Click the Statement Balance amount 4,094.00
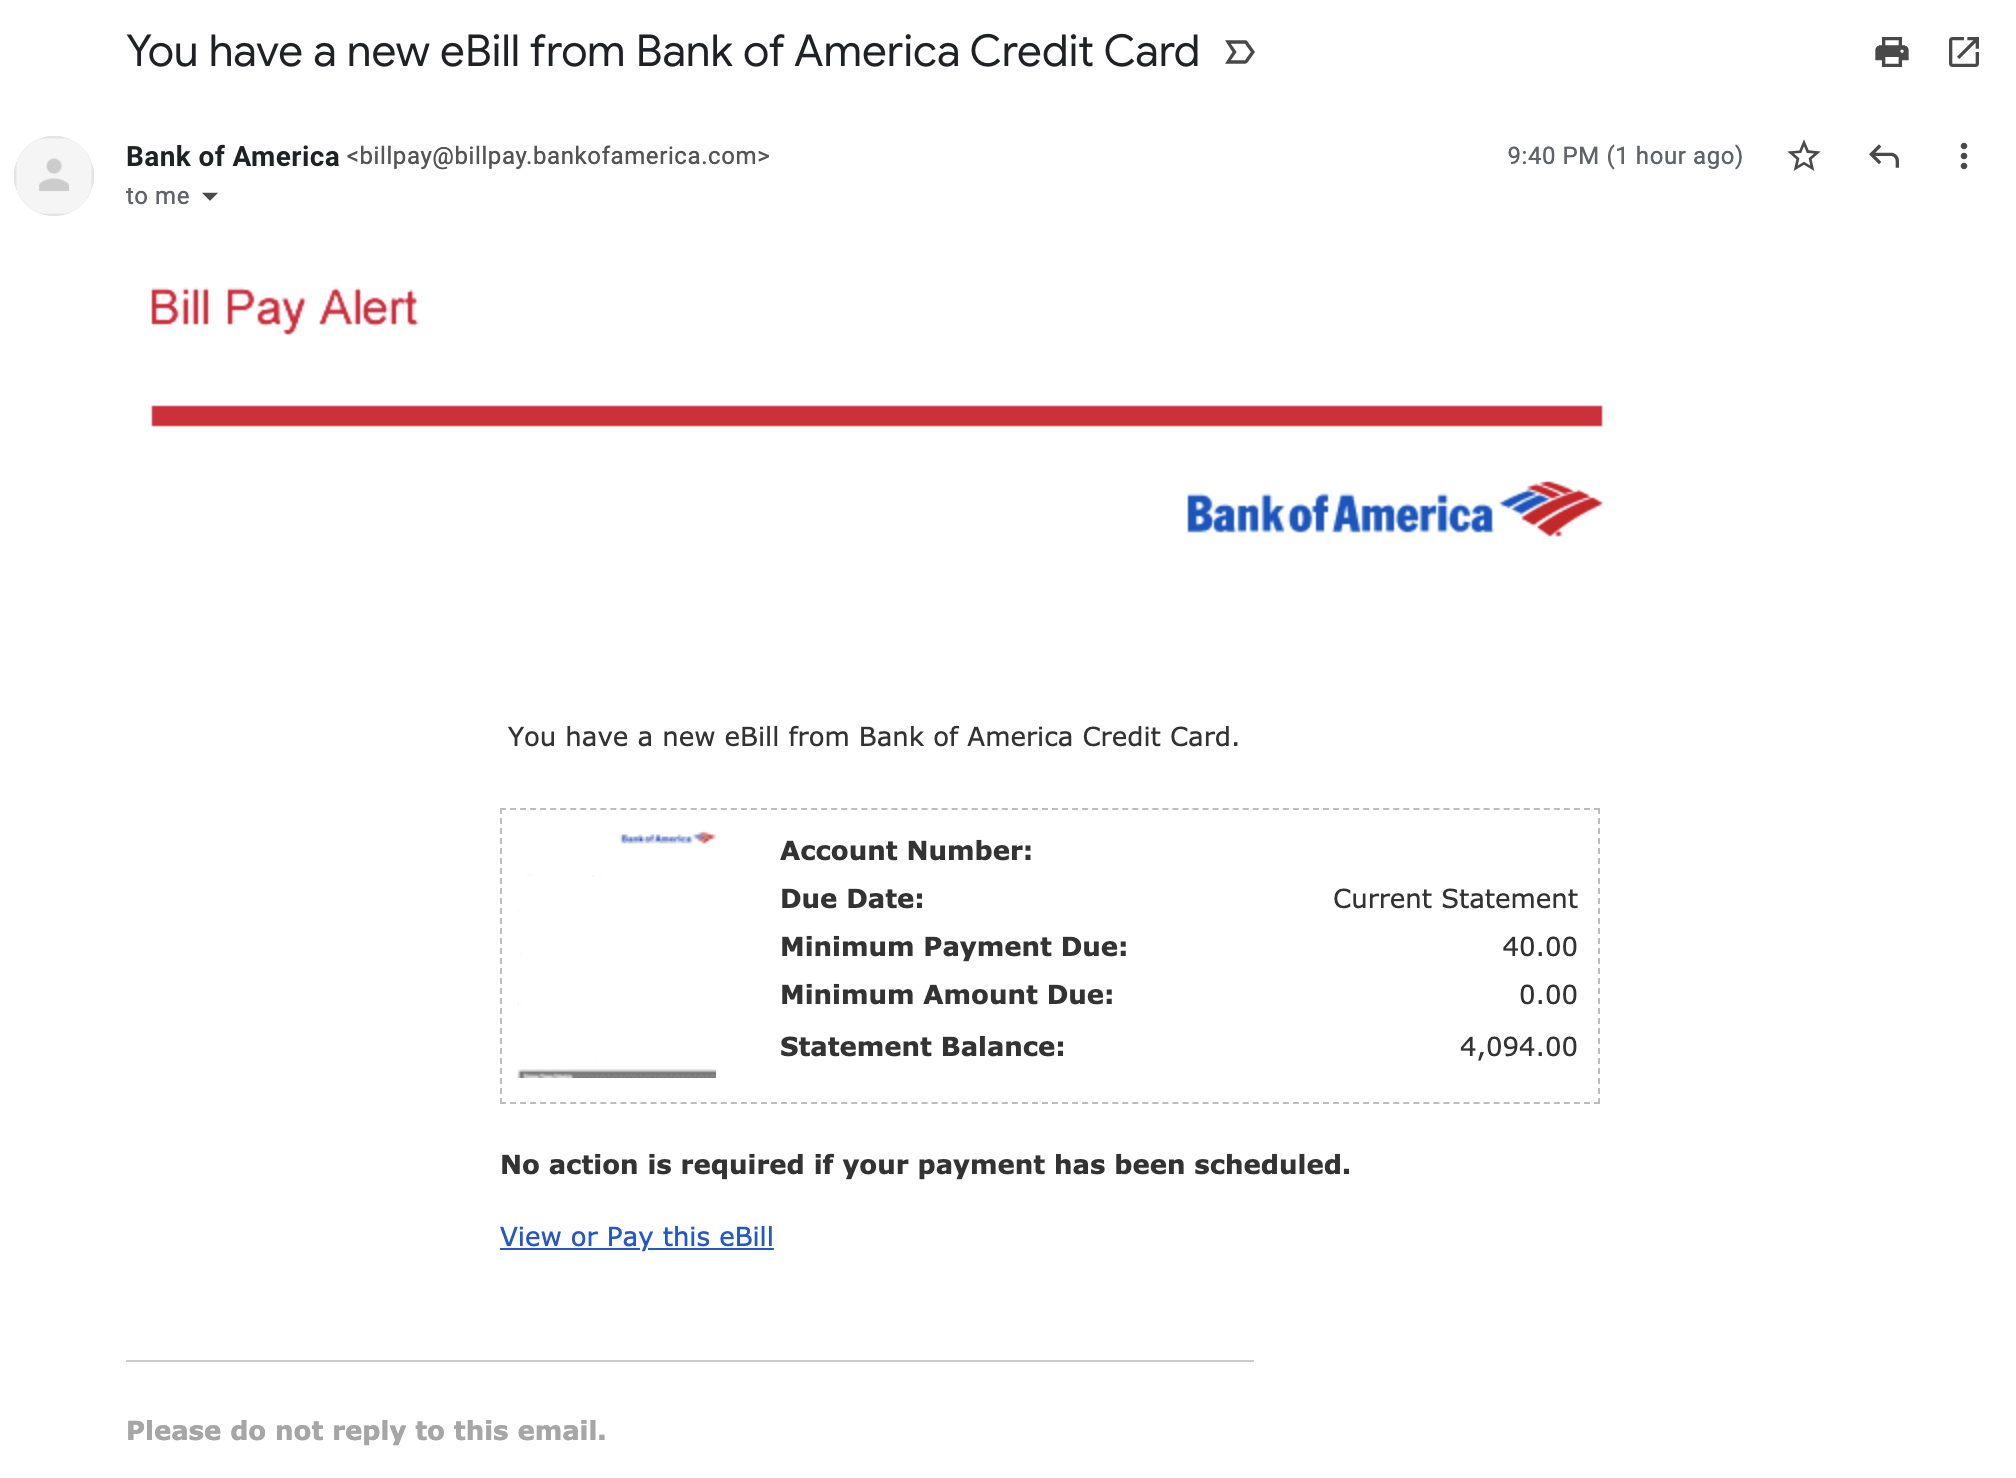This screenshot has width=2016, height=1478. [1517, 1047]
